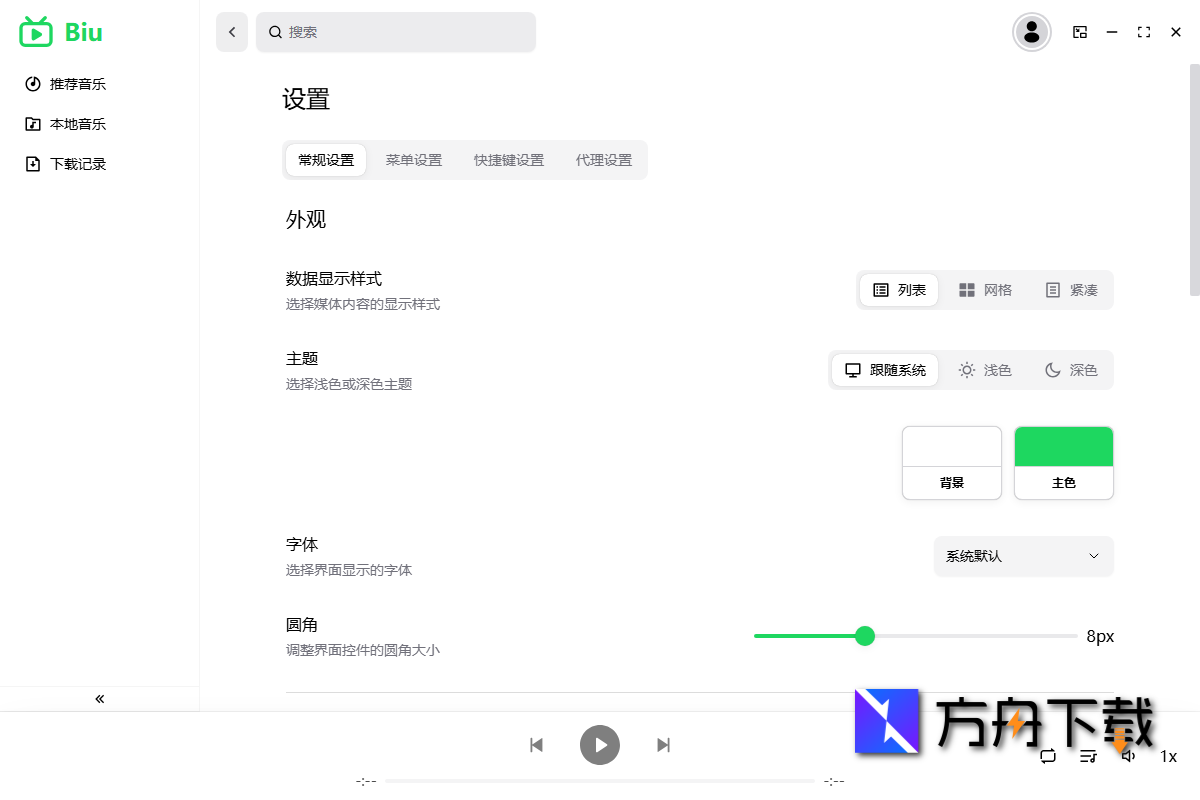Open the playback queue icon

coord(1088,757)
